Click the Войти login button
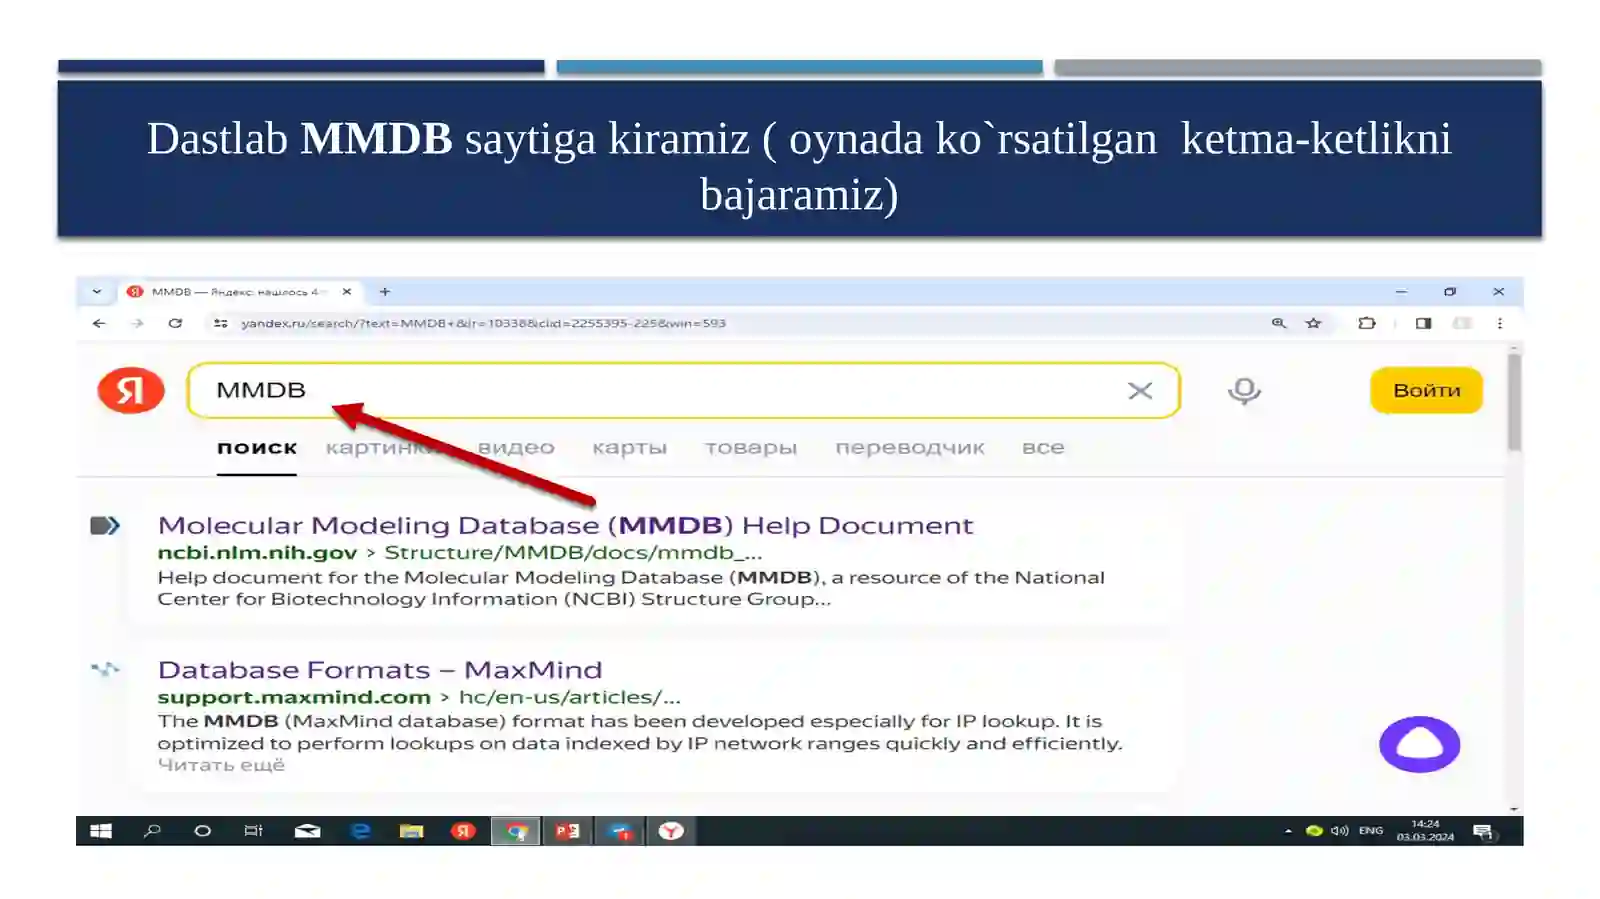The width and height of the screenshot is (1600, 899). (1426, 390)
